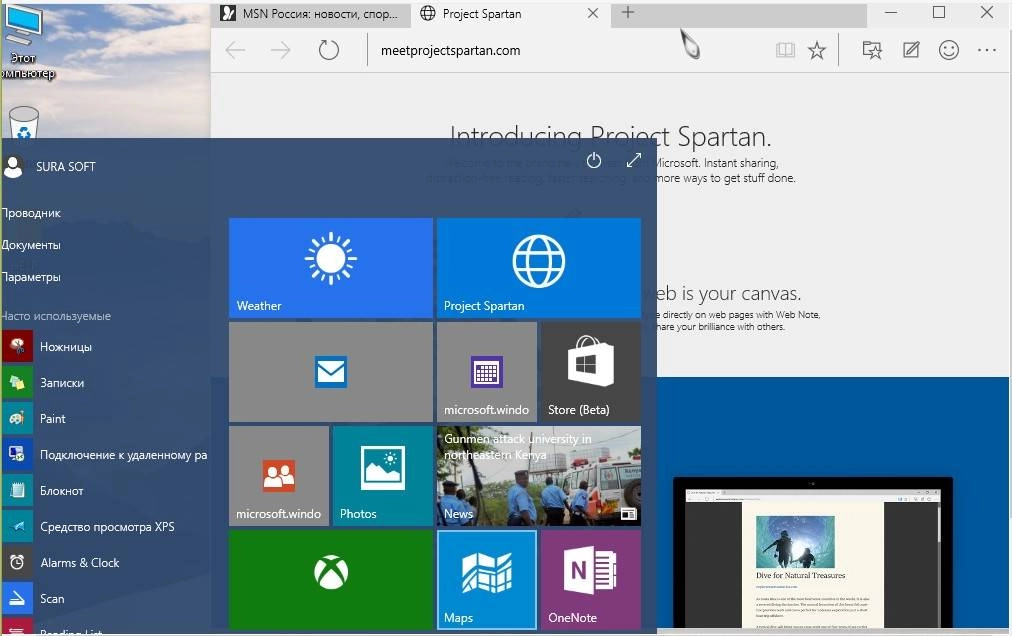Click the laptop image on webpage
This screenshot has height=636, width=1012.
813,553
